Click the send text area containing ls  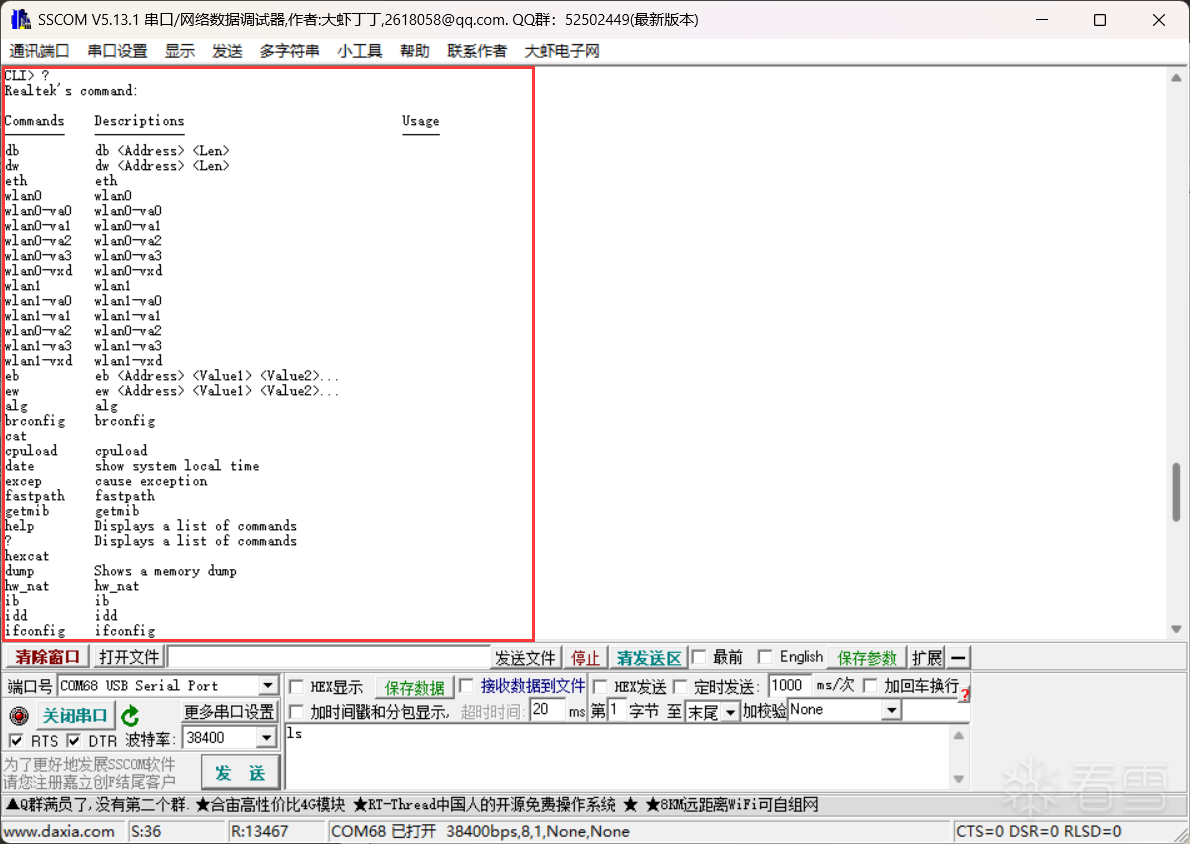click(x=616, y=757)
